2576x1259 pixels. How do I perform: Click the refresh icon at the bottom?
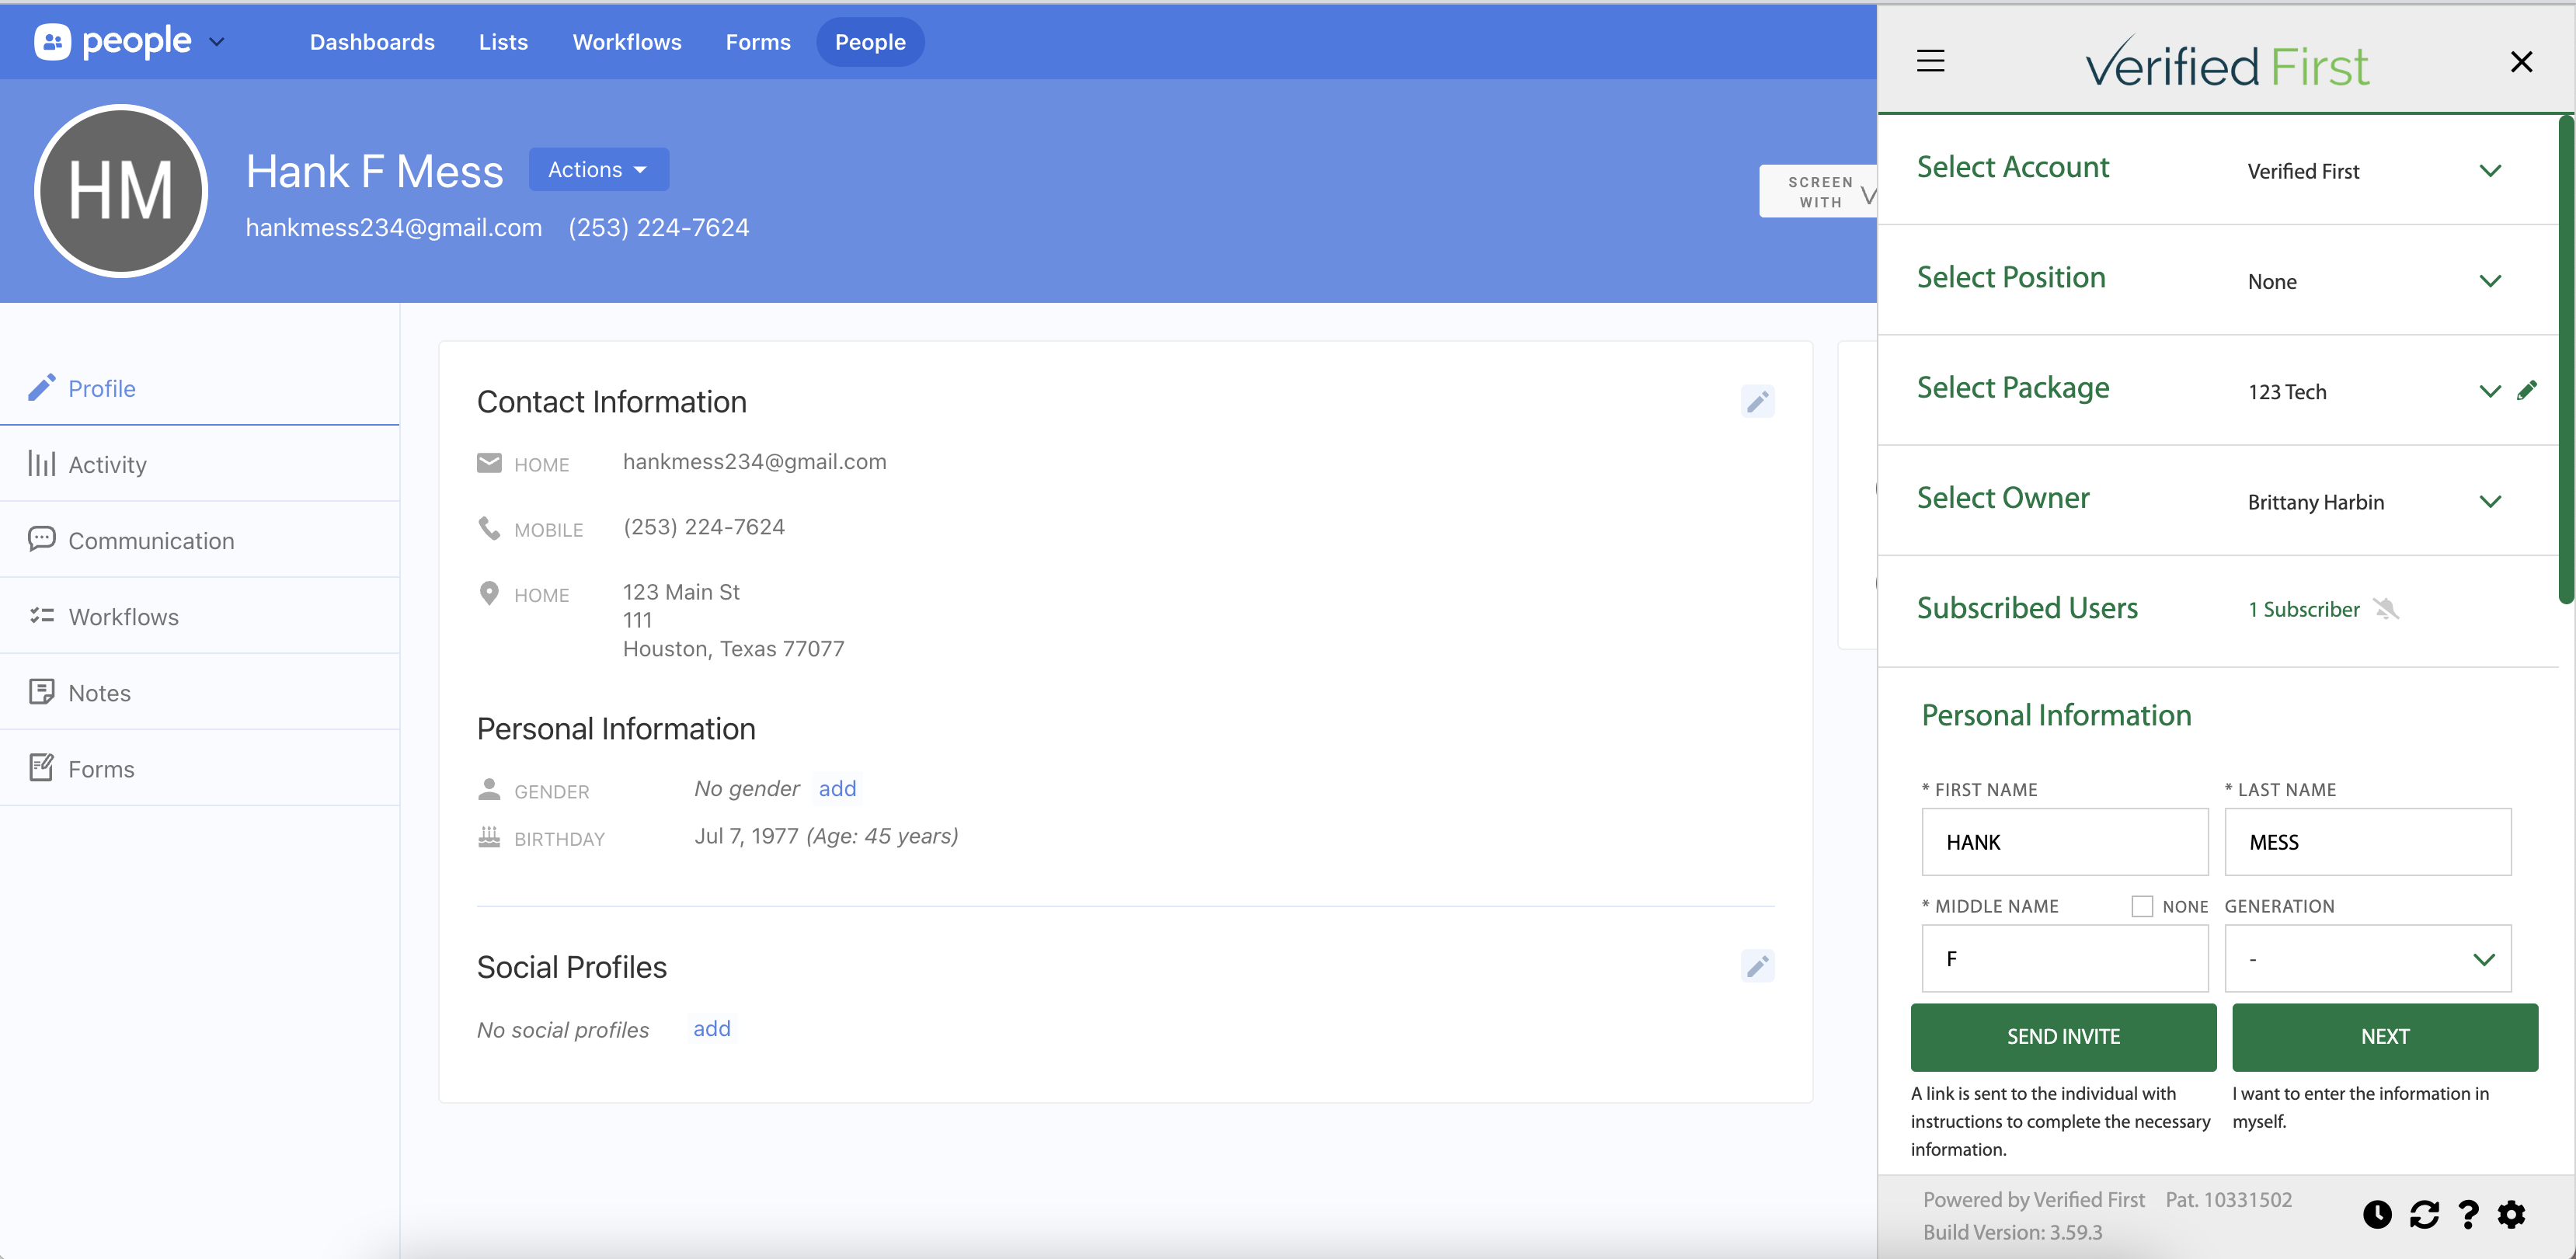(2424, 1215)
